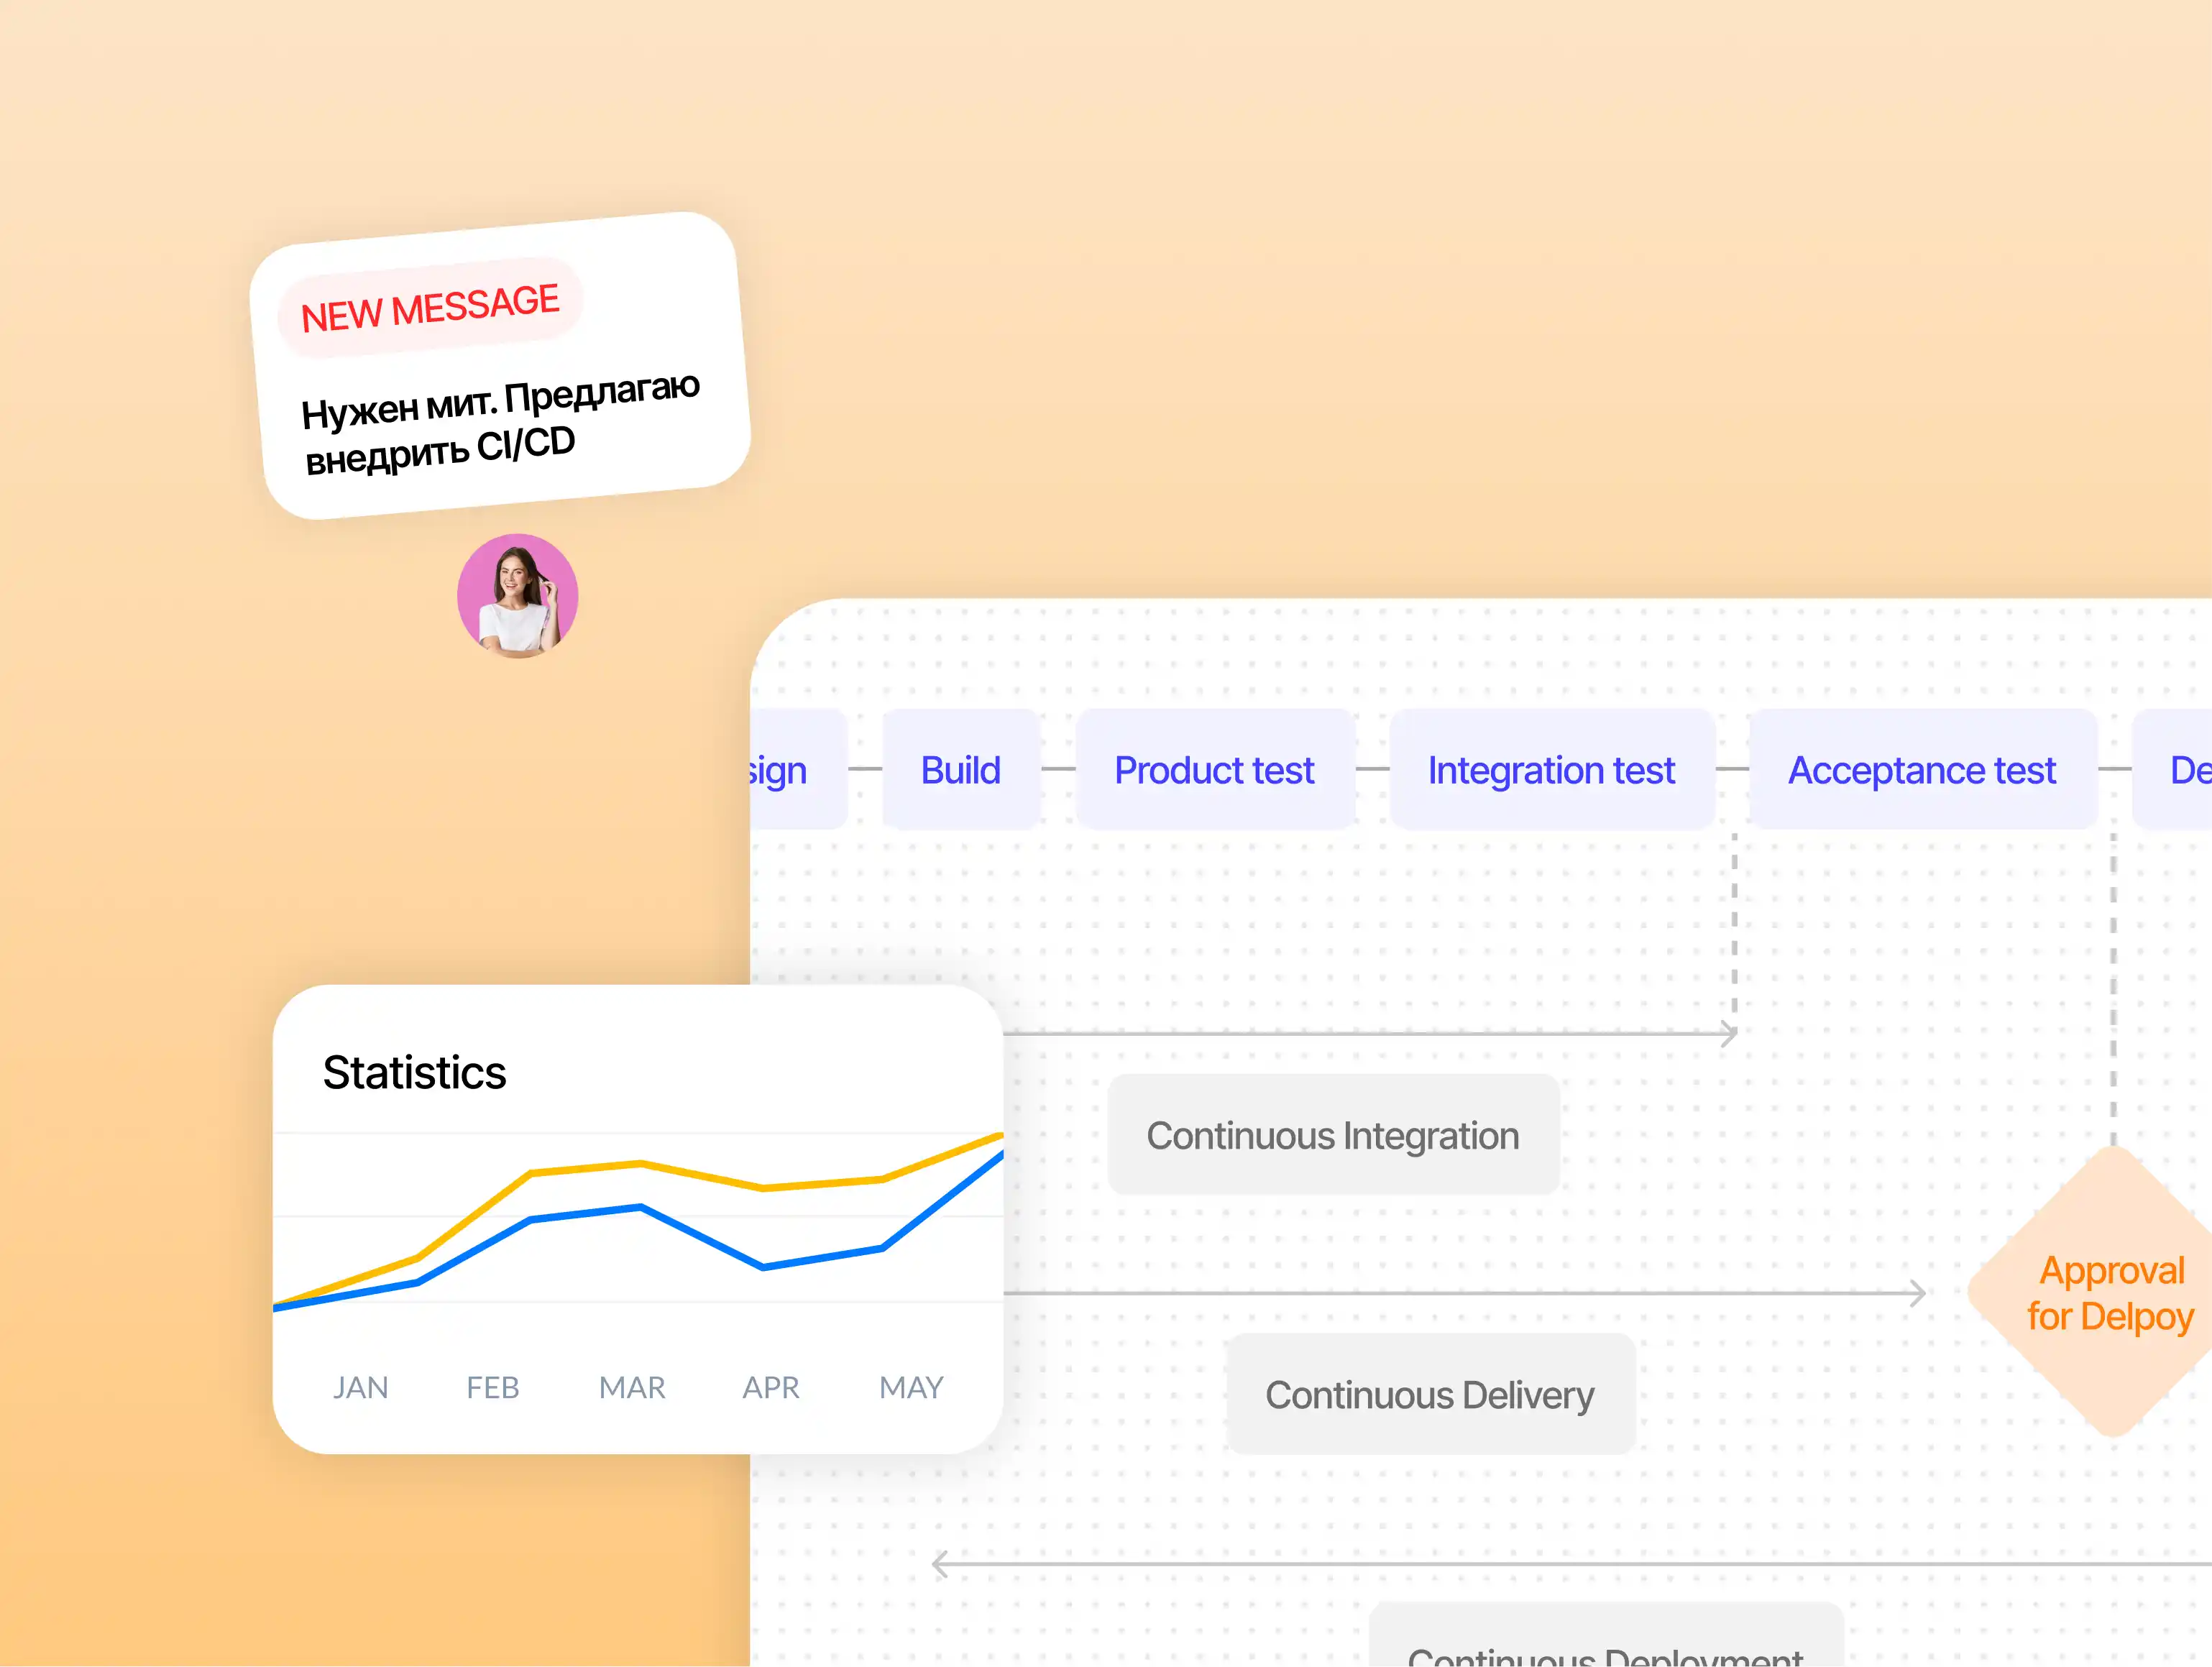
Task: Click the woman's round avatar photo
Action: [517, 596]
